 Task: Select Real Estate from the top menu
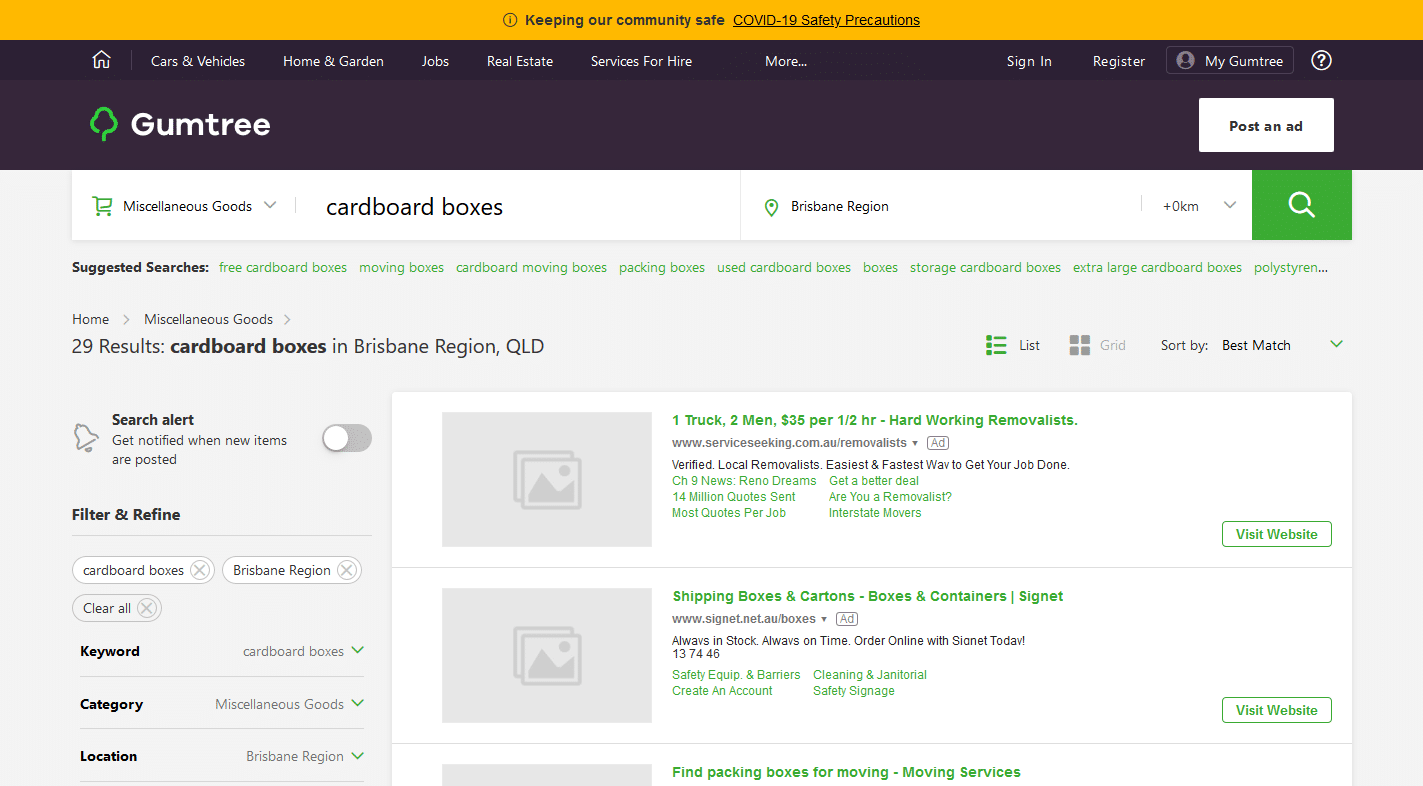pyautogui.click(x=519, y=61)
